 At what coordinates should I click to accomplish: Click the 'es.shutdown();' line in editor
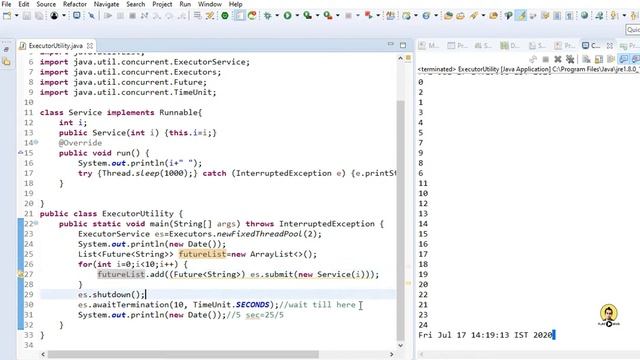click(x=111, y=294)
